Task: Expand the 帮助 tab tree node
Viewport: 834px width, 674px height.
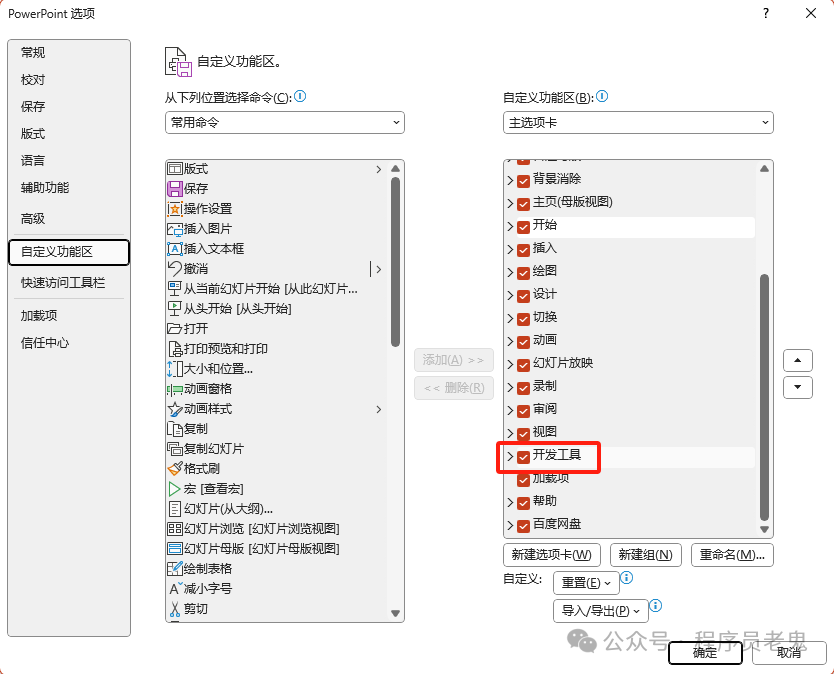Action: [x=510, y=502]
